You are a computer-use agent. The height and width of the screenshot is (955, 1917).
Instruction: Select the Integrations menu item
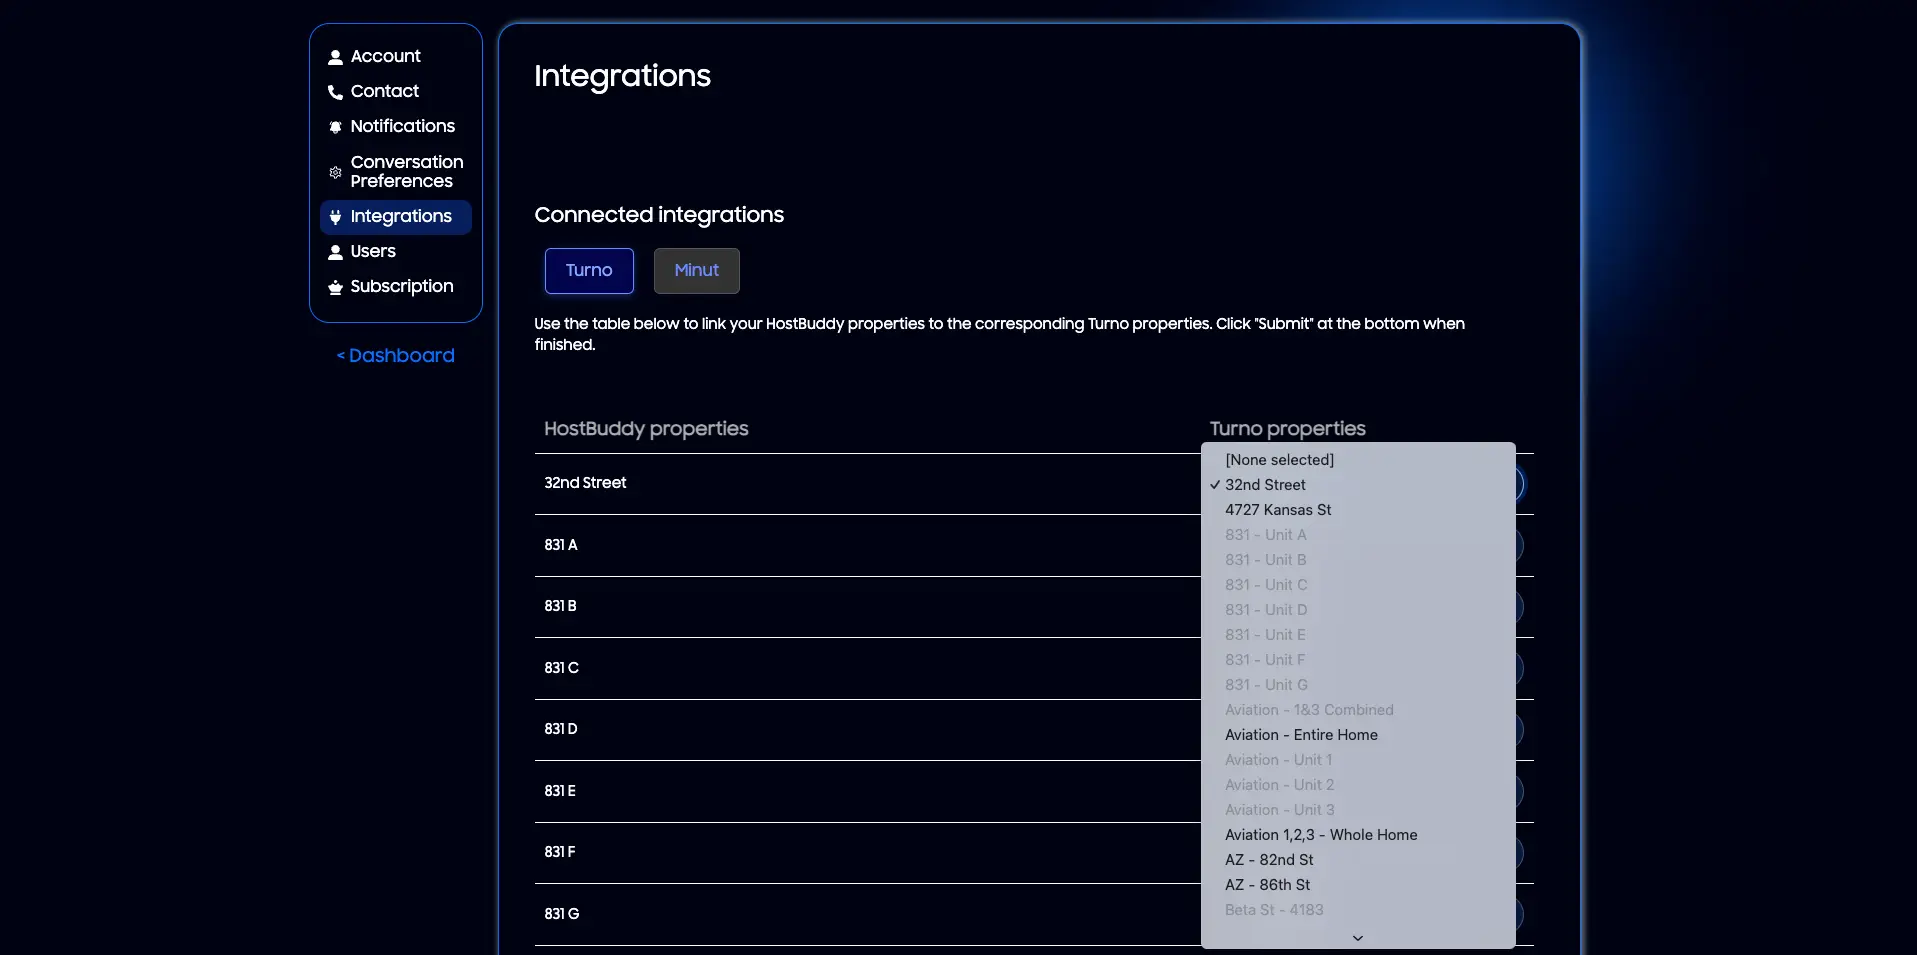(x=396, y=217)
